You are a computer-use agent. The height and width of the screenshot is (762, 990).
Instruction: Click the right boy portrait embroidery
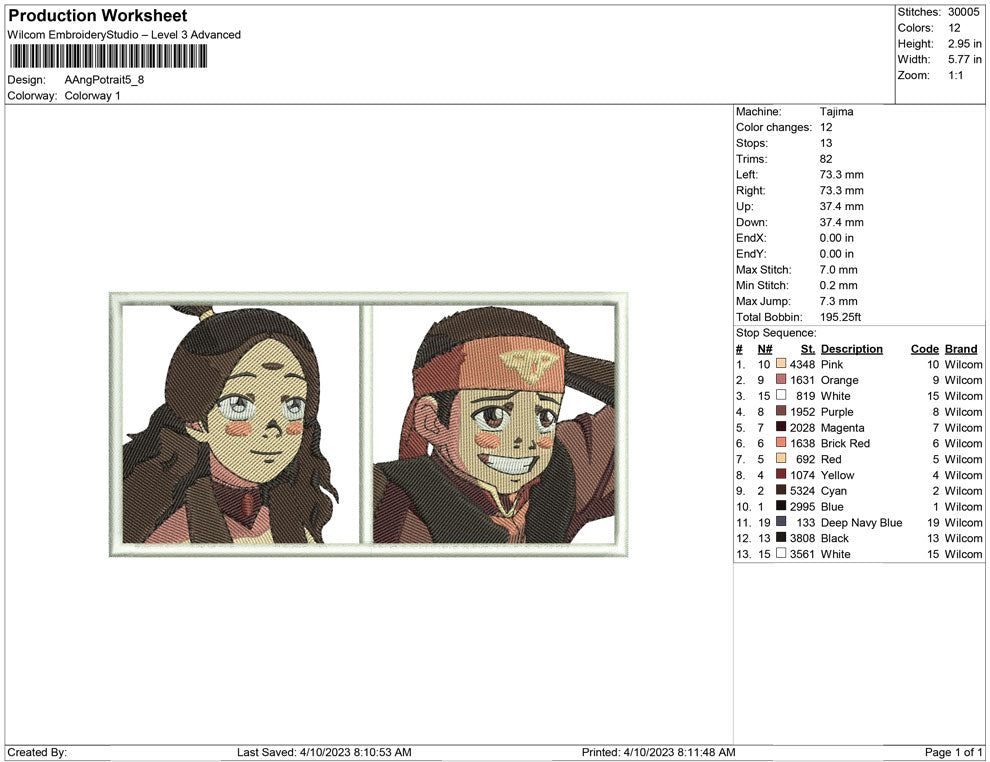pos(494,424)
